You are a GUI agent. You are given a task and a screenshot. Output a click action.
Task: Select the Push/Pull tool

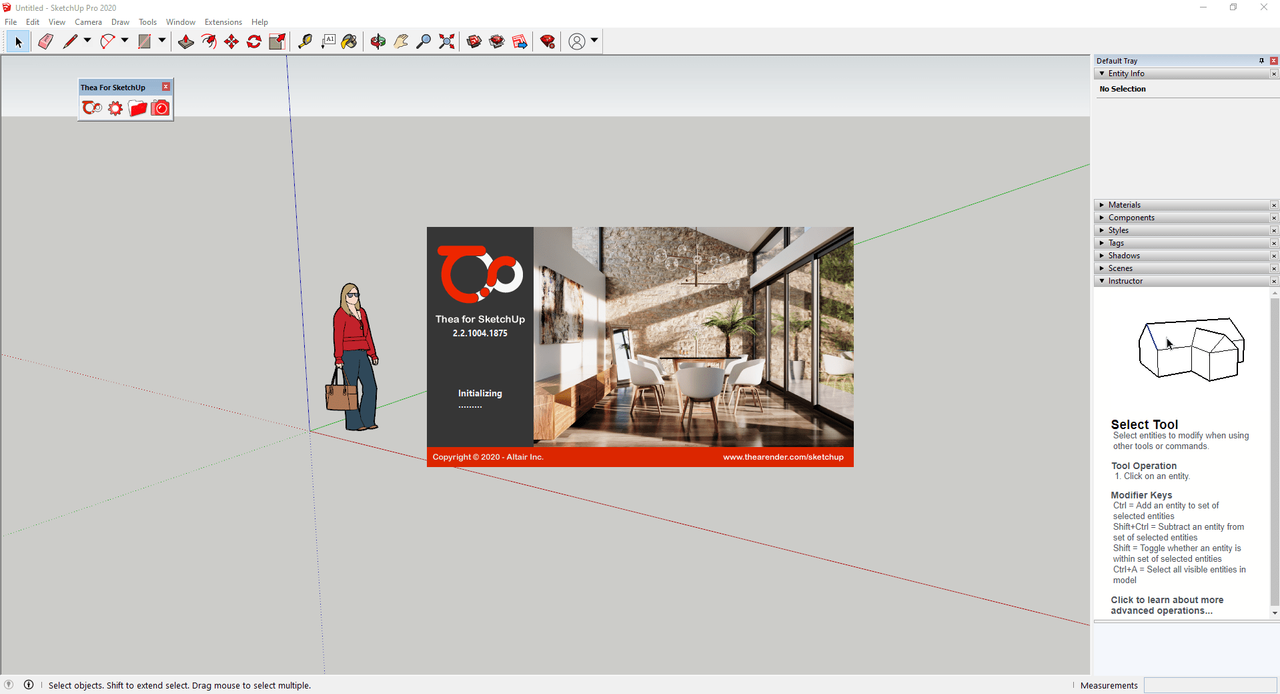[x=185, y=41]
